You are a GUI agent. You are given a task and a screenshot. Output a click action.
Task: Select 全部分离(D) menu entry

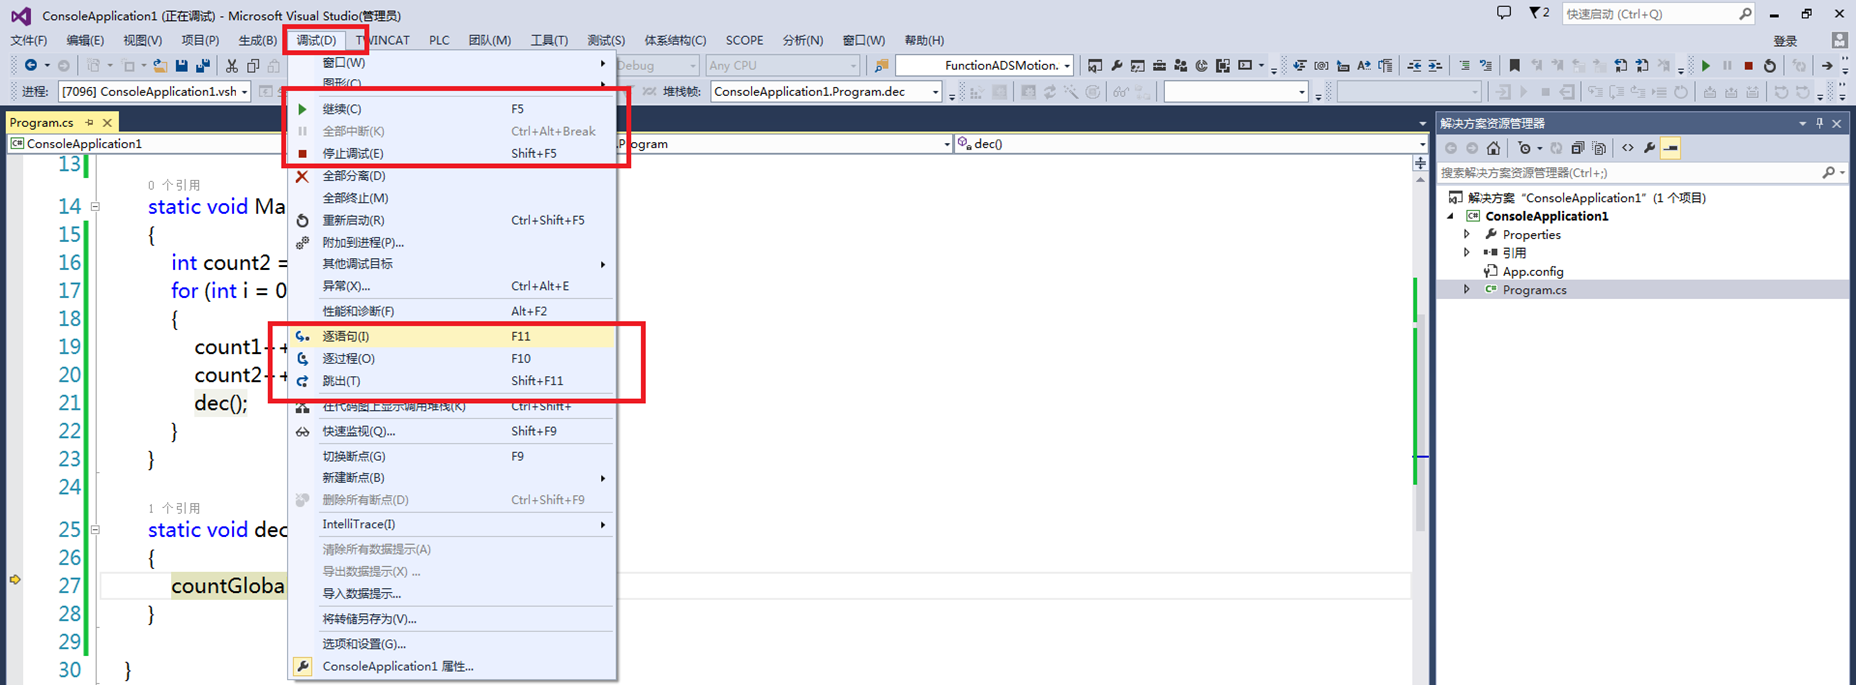(451, 176)
